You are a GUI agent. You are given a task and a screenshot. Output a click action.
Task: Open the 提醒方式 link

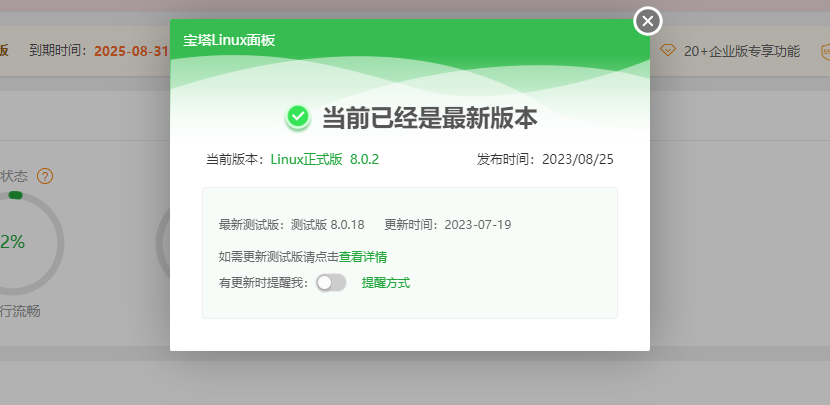click(386, 283)
